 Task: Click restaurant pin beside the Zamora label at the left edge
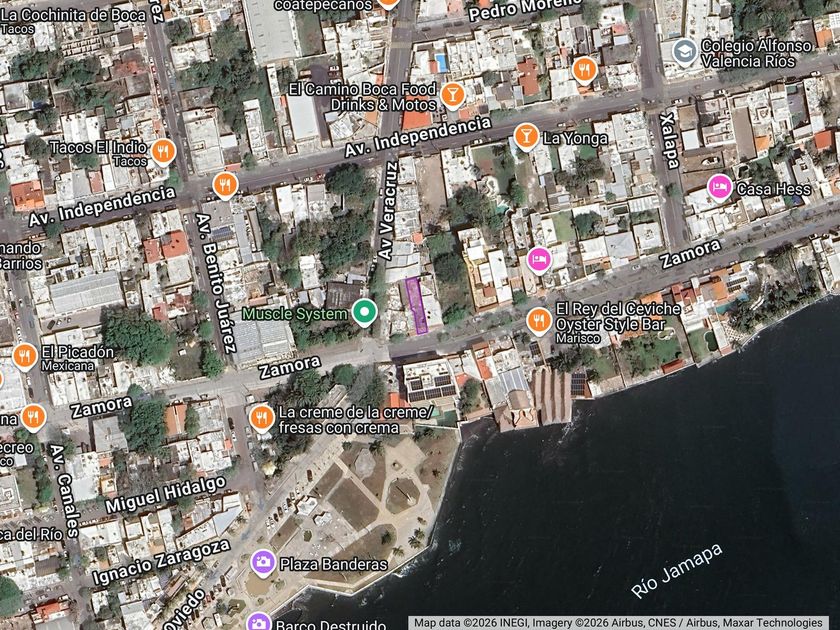click(x=33, y=417)
